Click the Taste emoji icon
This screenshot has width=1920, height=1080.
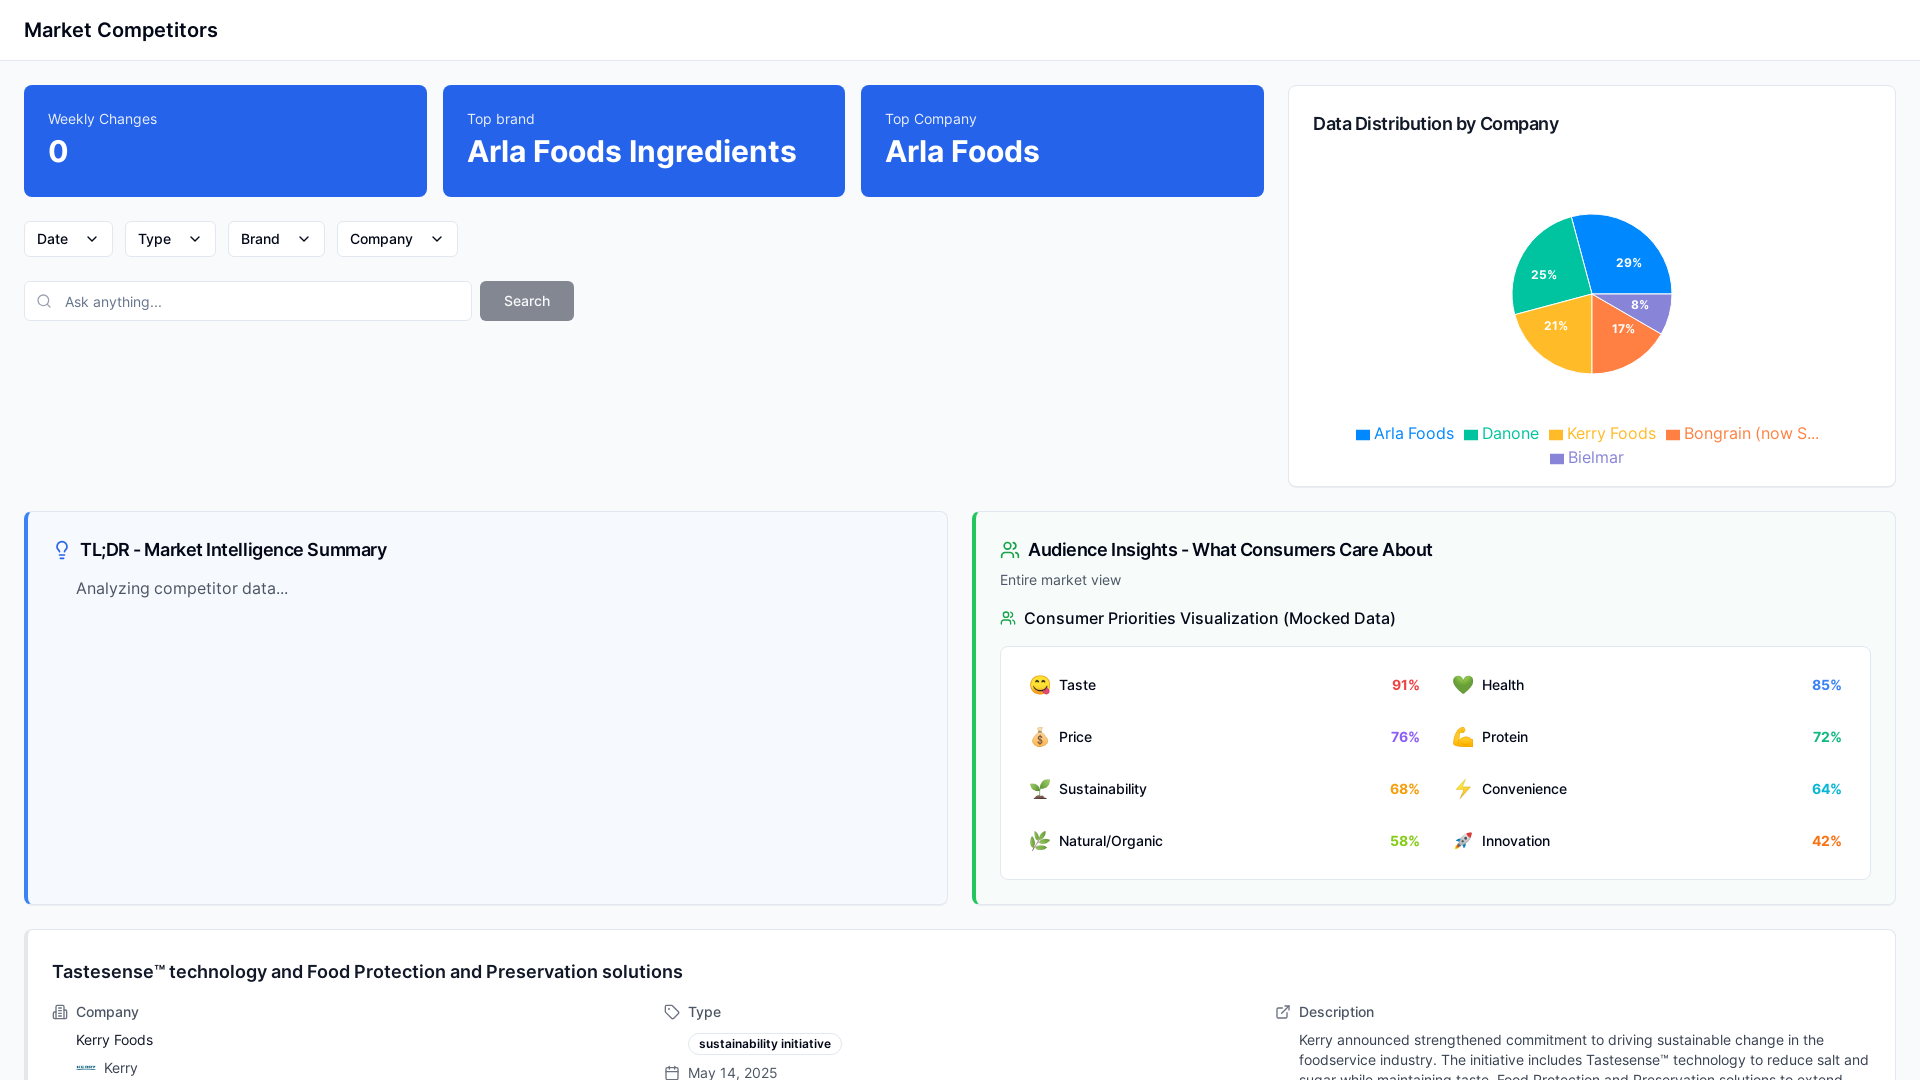(1040, 685)
